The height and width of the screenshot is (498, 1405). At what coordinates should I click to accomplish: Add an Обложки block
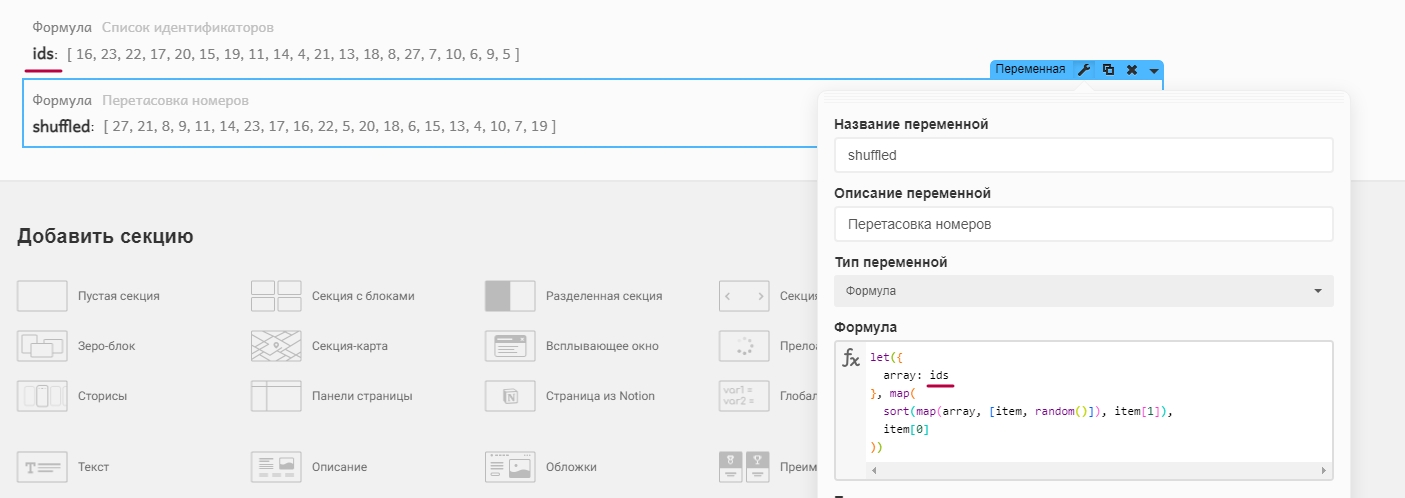click(x=541, y=467)
